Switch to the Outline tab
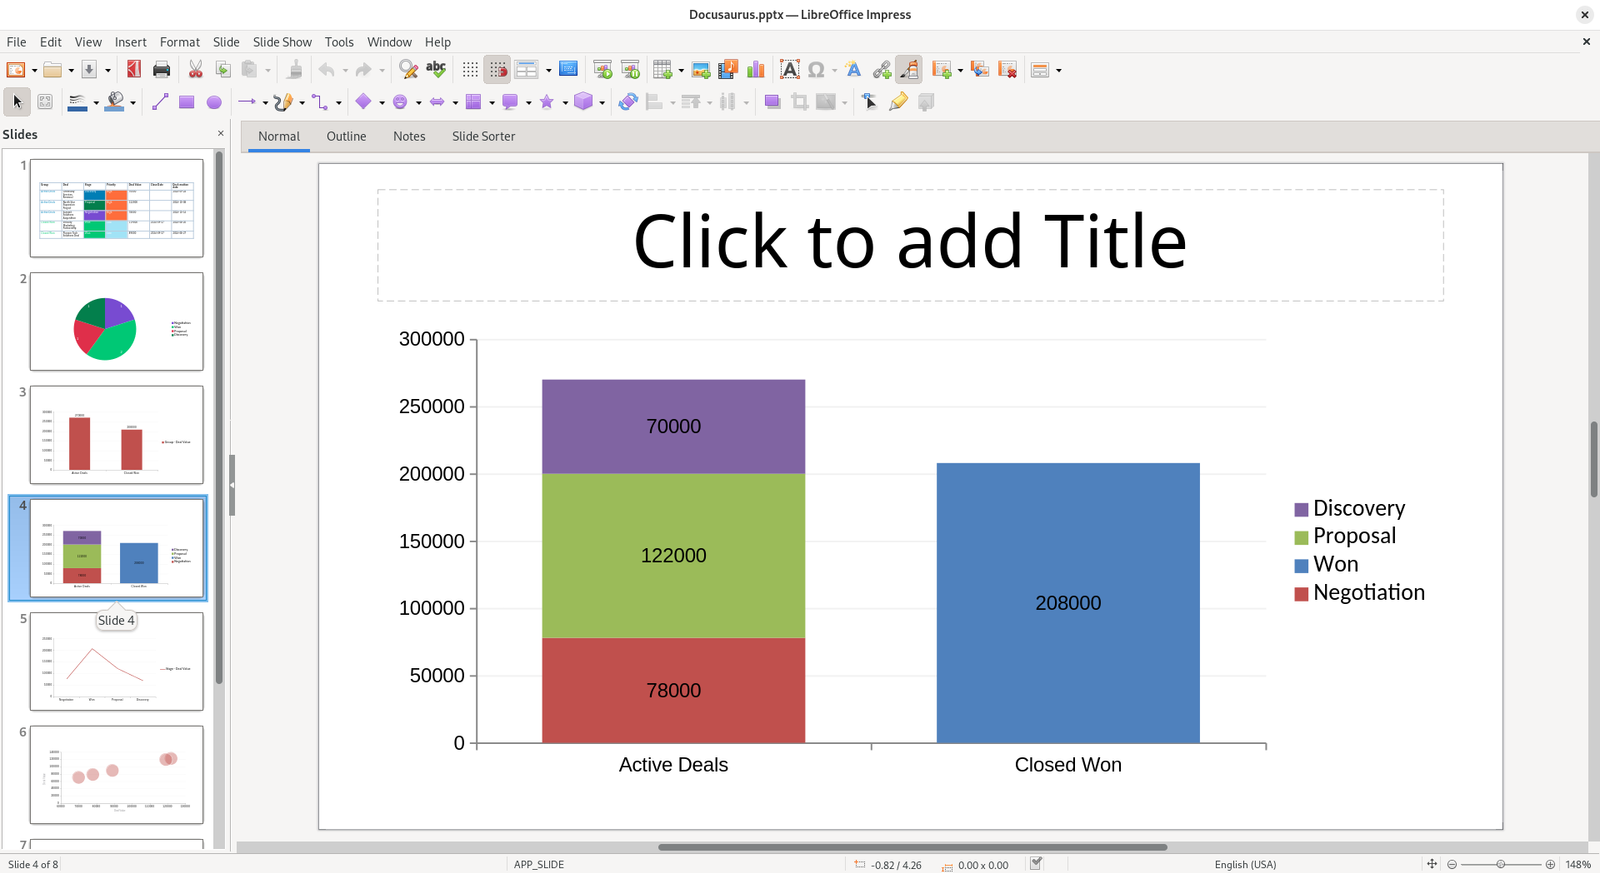The width and height of the screenshot is (1600, 873). point(346,136)
